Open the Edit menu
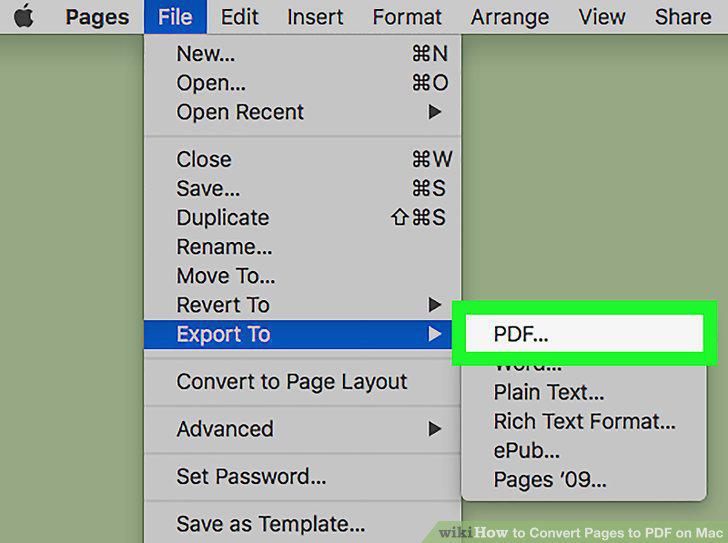728x543 pixels. [240, 17]
